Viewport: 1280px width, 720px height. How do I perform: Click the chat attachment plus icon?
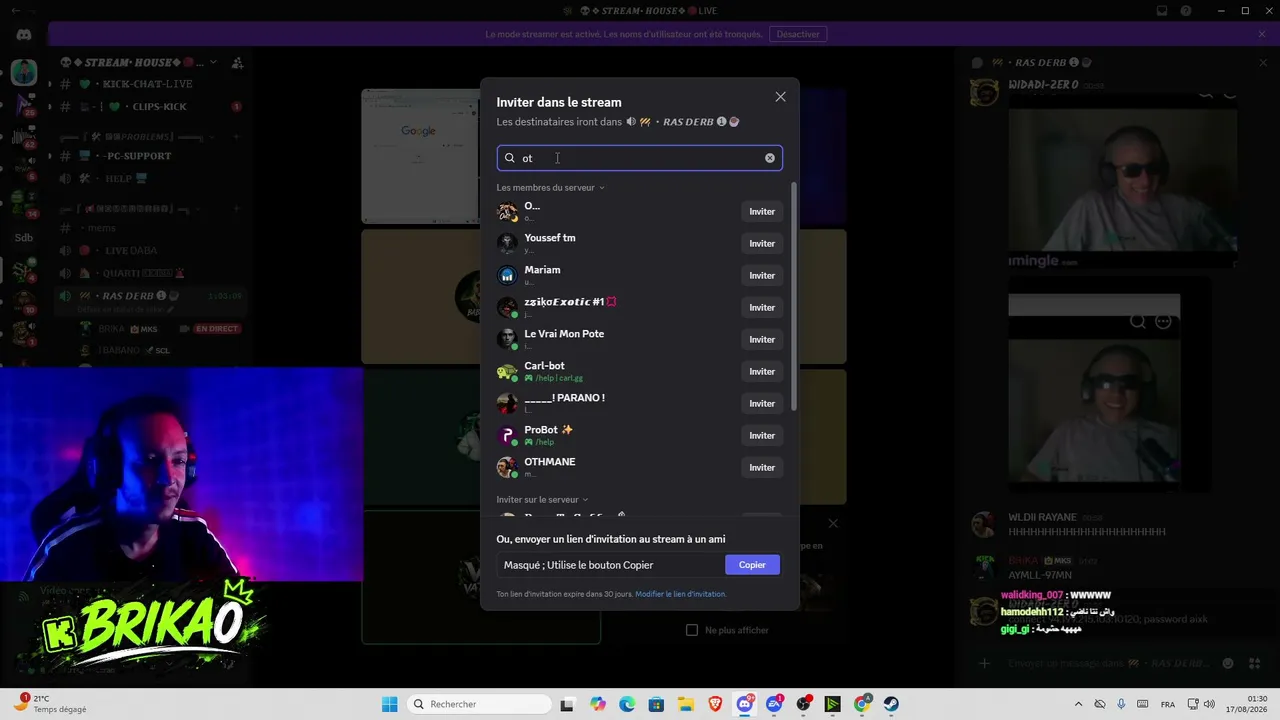pyautogui.click(x=984, y=663)
